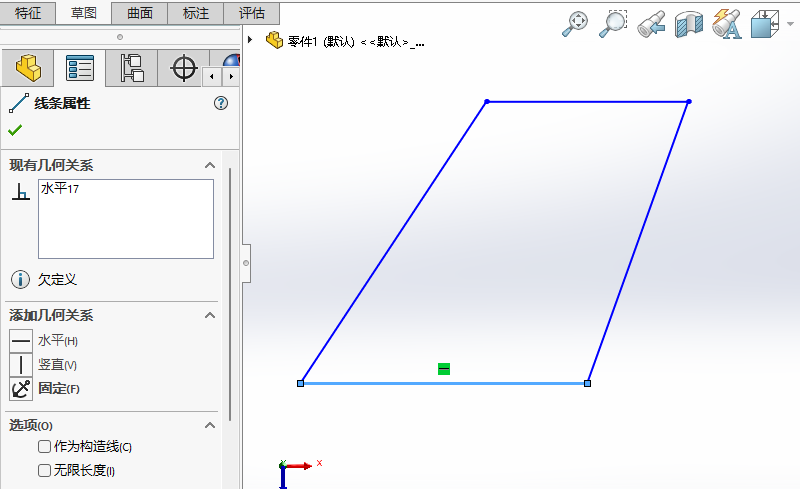Click the right arrow of manager tabs

pos(231,77)
